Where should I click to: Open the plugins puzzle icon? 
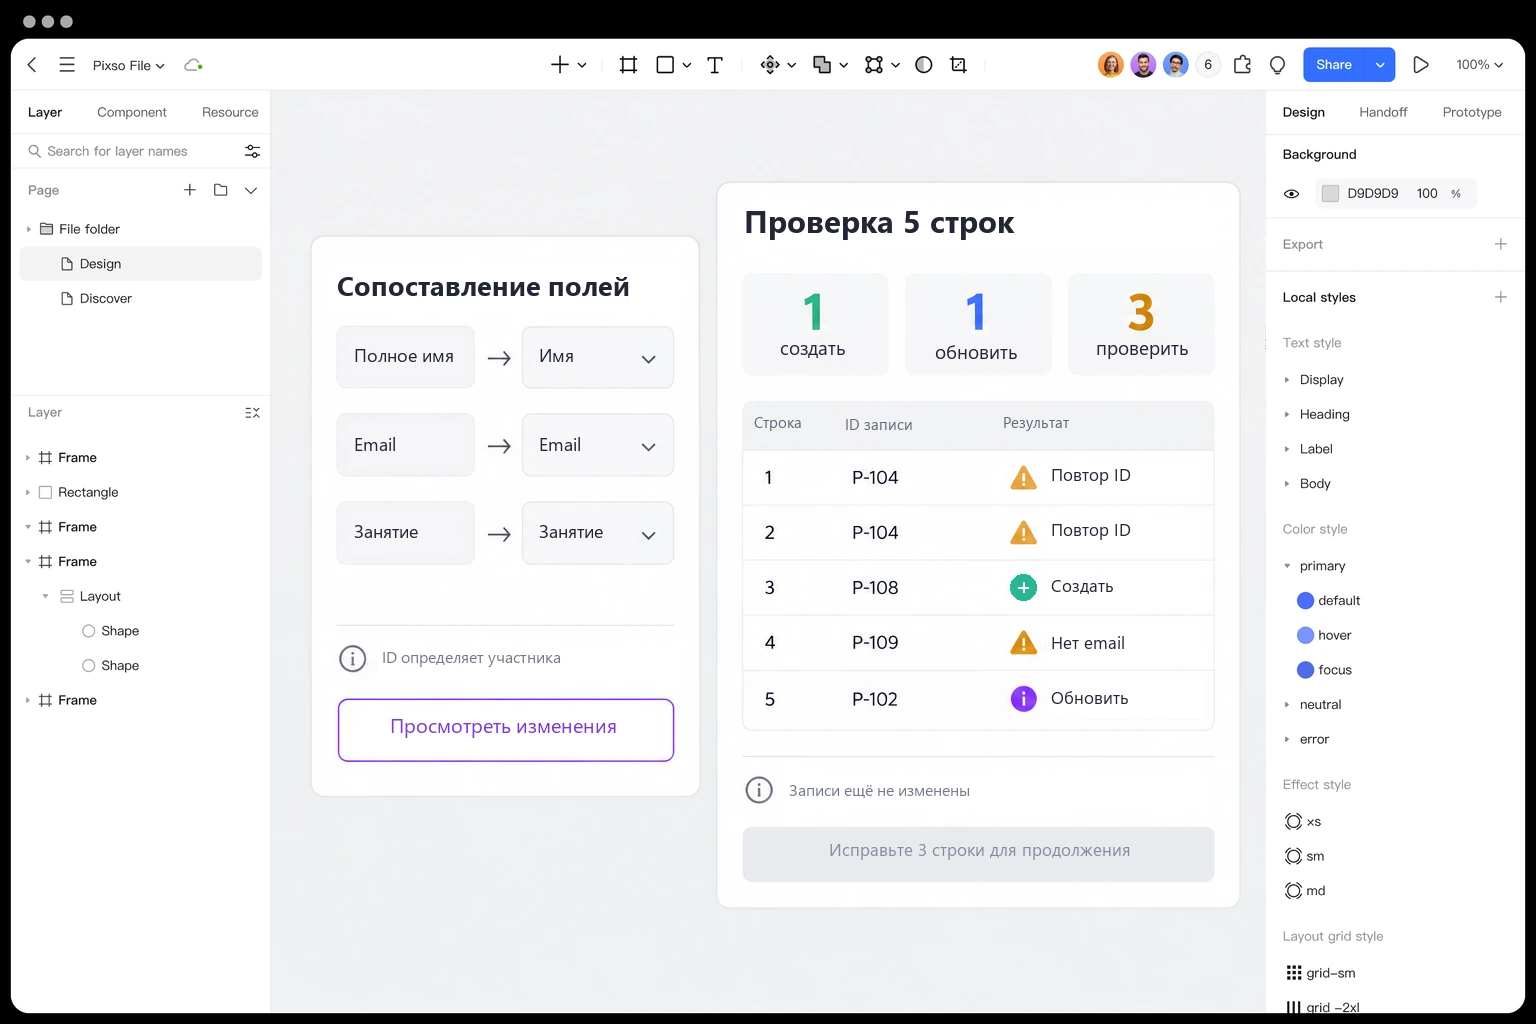(x=1242, y=65)
